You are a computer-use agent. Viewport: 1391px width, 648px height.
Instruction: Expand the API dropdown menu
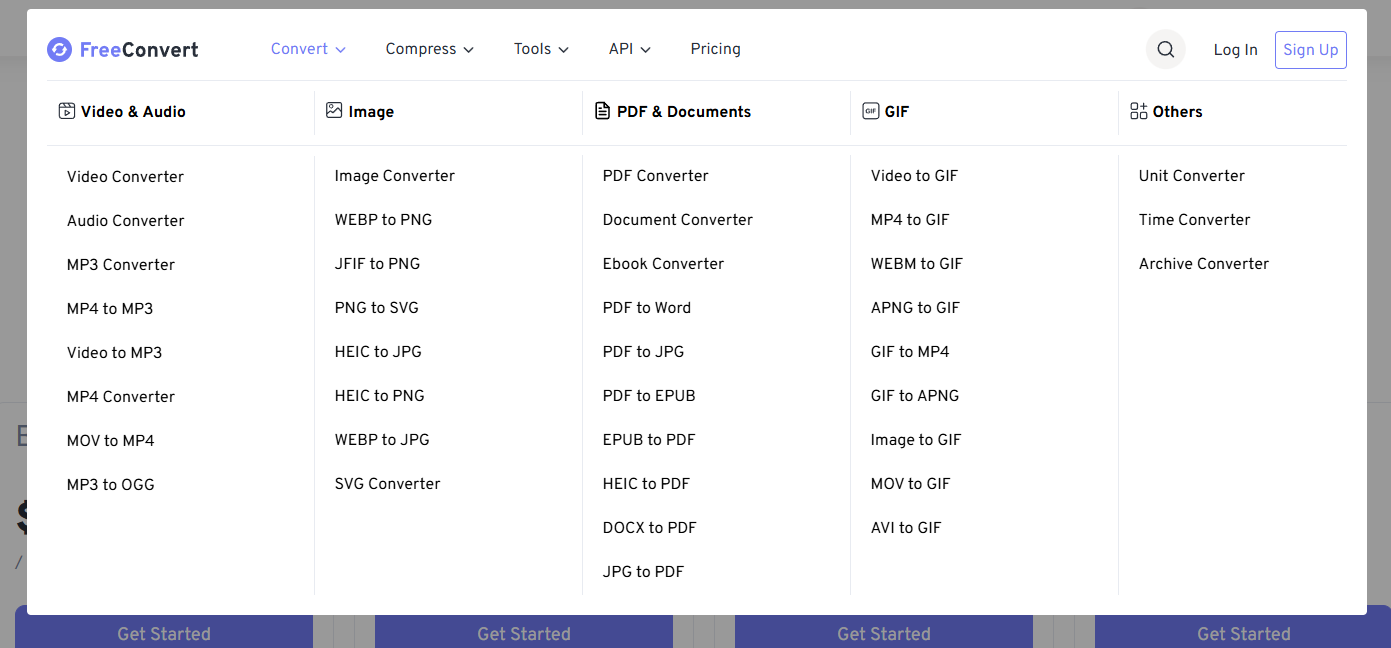tap(630, 49)
